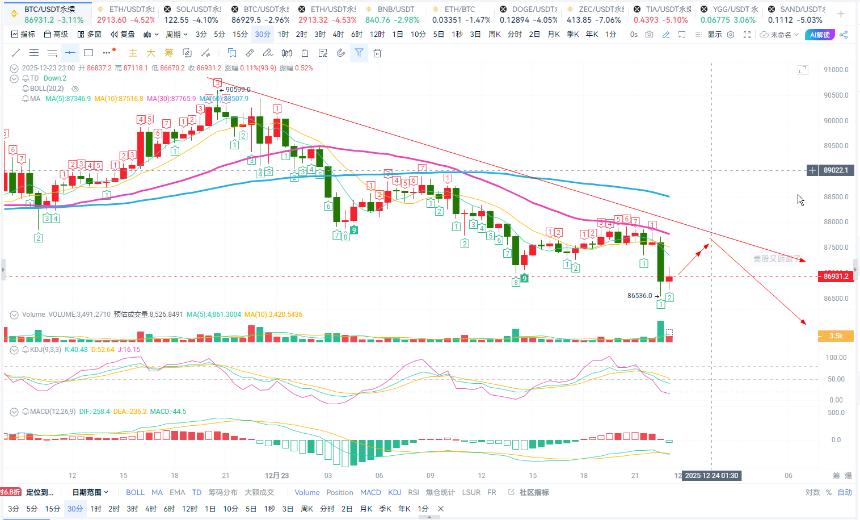
Task: Add a new symbol tab with plus
Action: (x=841, y=14)
